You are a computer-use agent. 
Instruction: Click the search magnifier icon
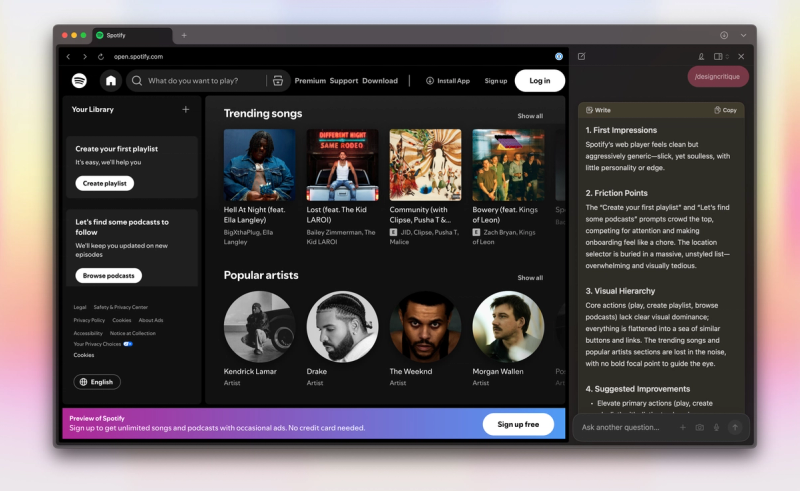[x=137, y=81]
